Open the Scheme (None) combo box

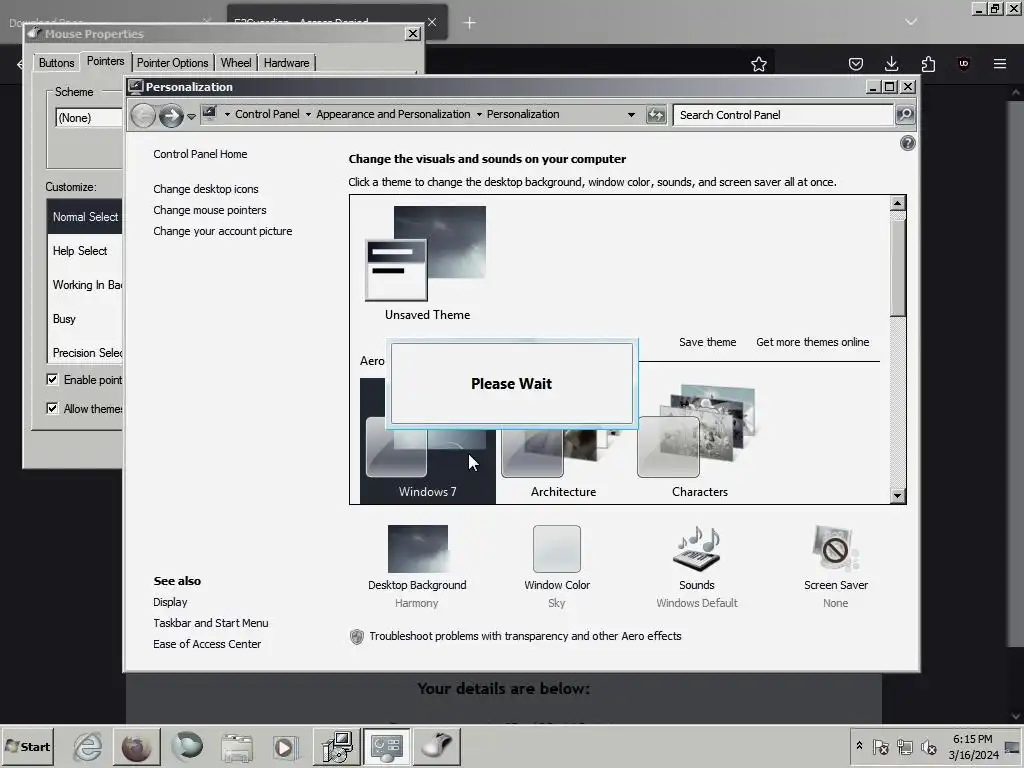coord(89,118)
